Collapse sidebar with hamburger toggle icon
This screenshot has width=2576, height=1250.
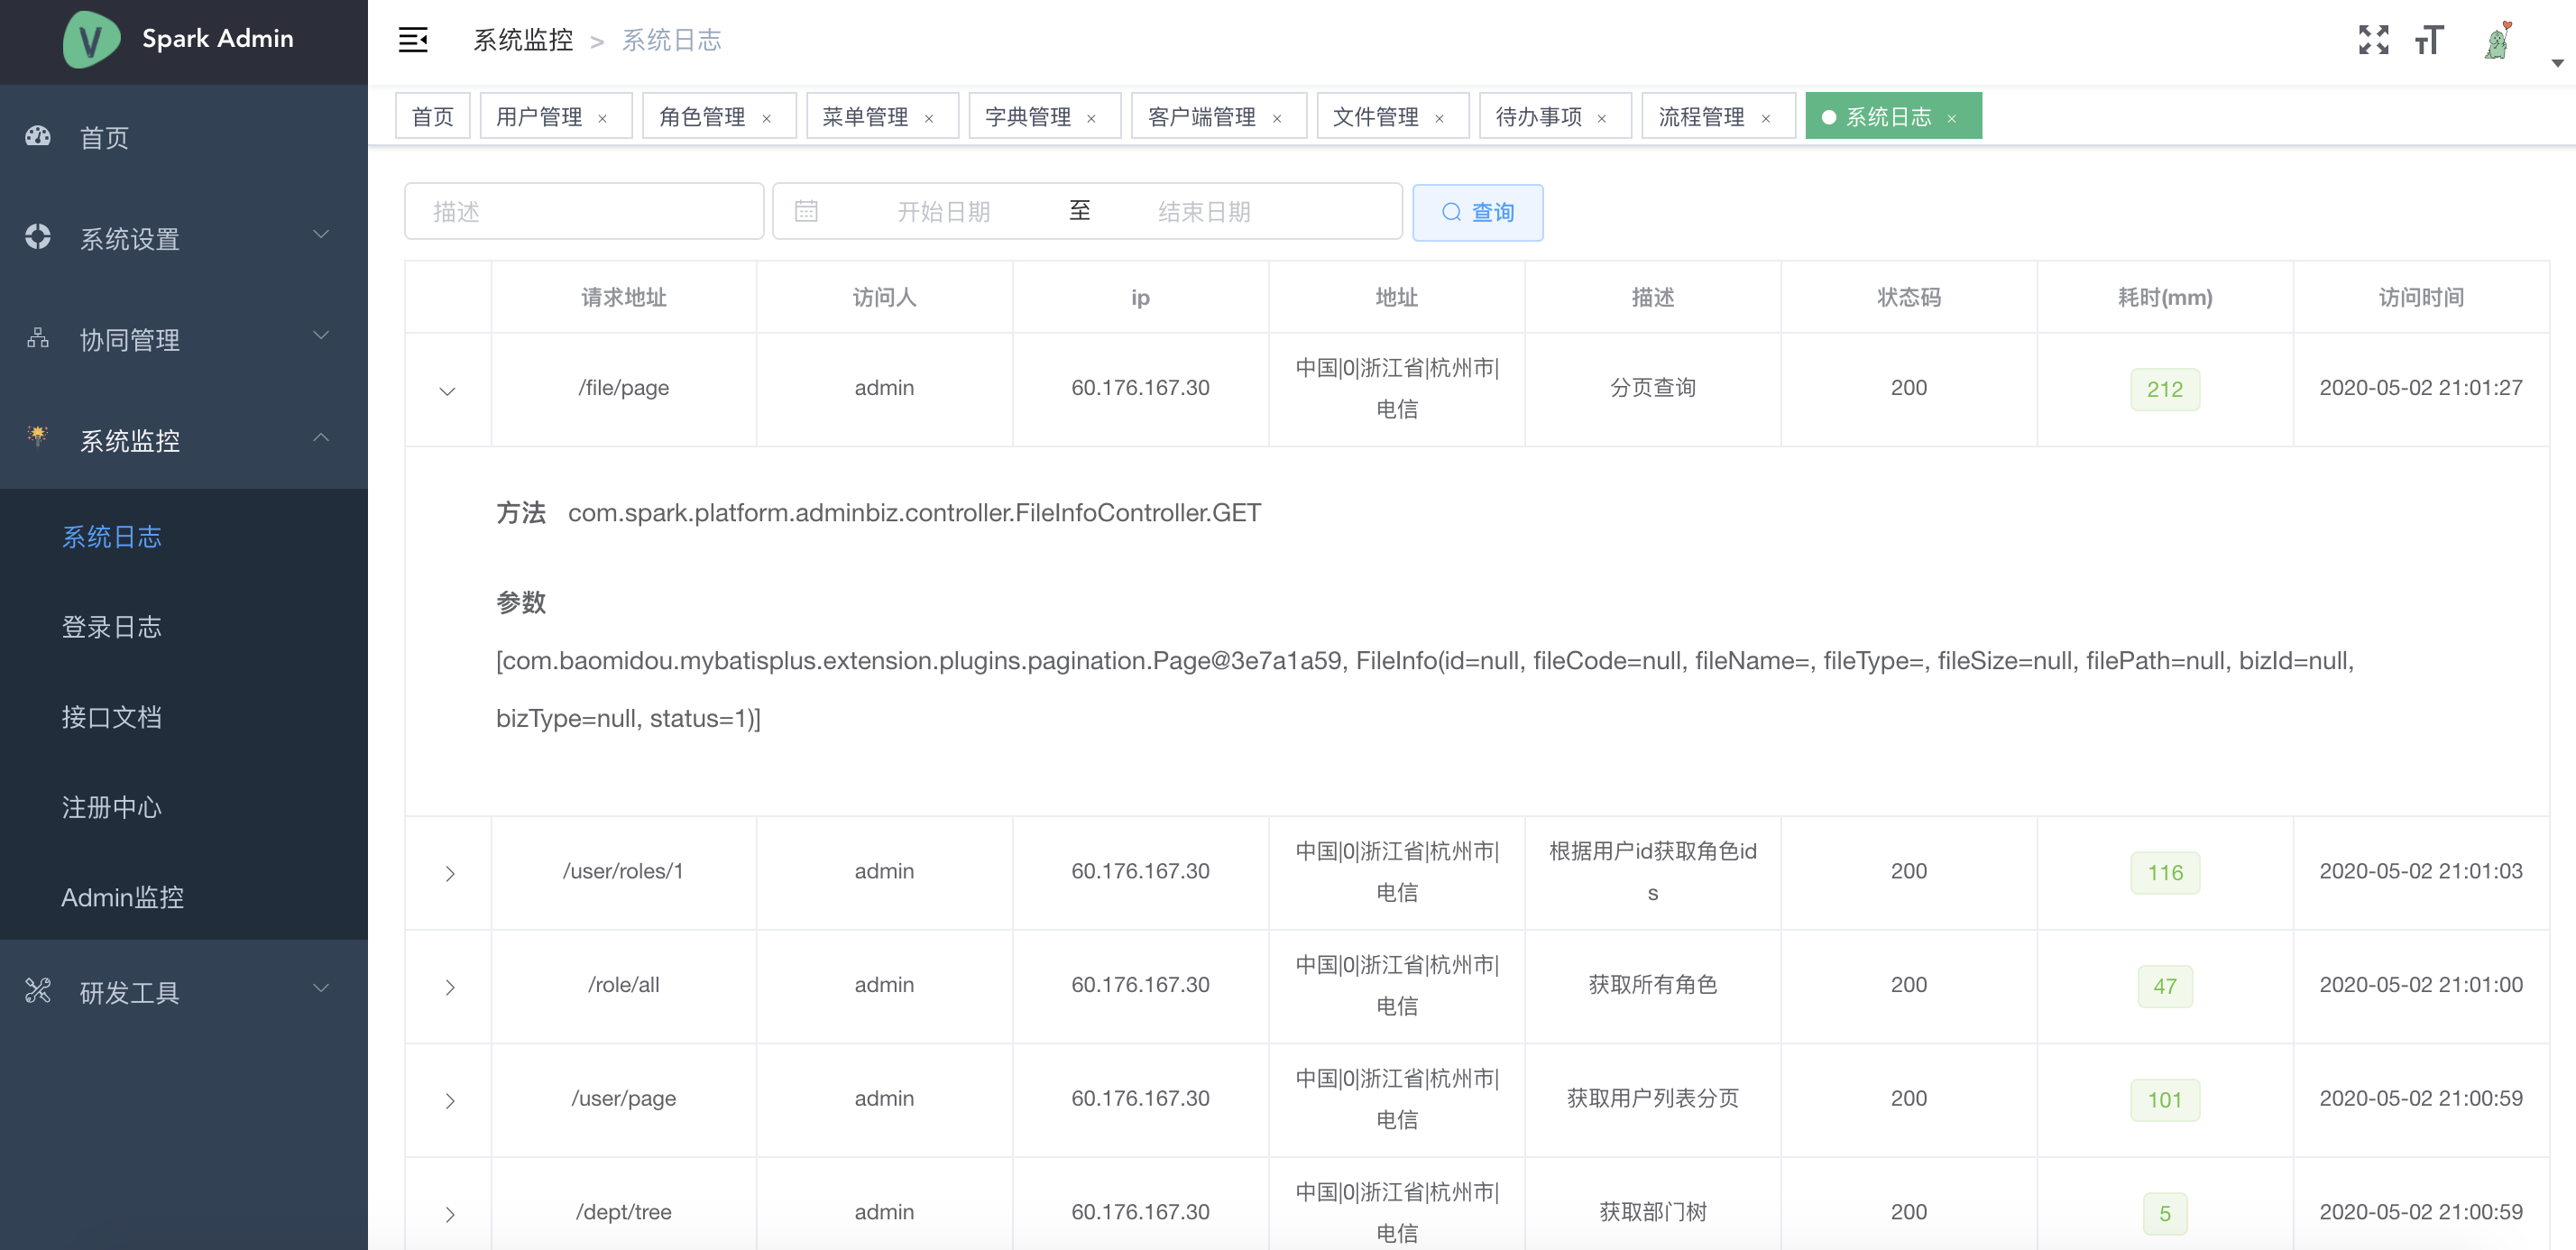point(413,40)
